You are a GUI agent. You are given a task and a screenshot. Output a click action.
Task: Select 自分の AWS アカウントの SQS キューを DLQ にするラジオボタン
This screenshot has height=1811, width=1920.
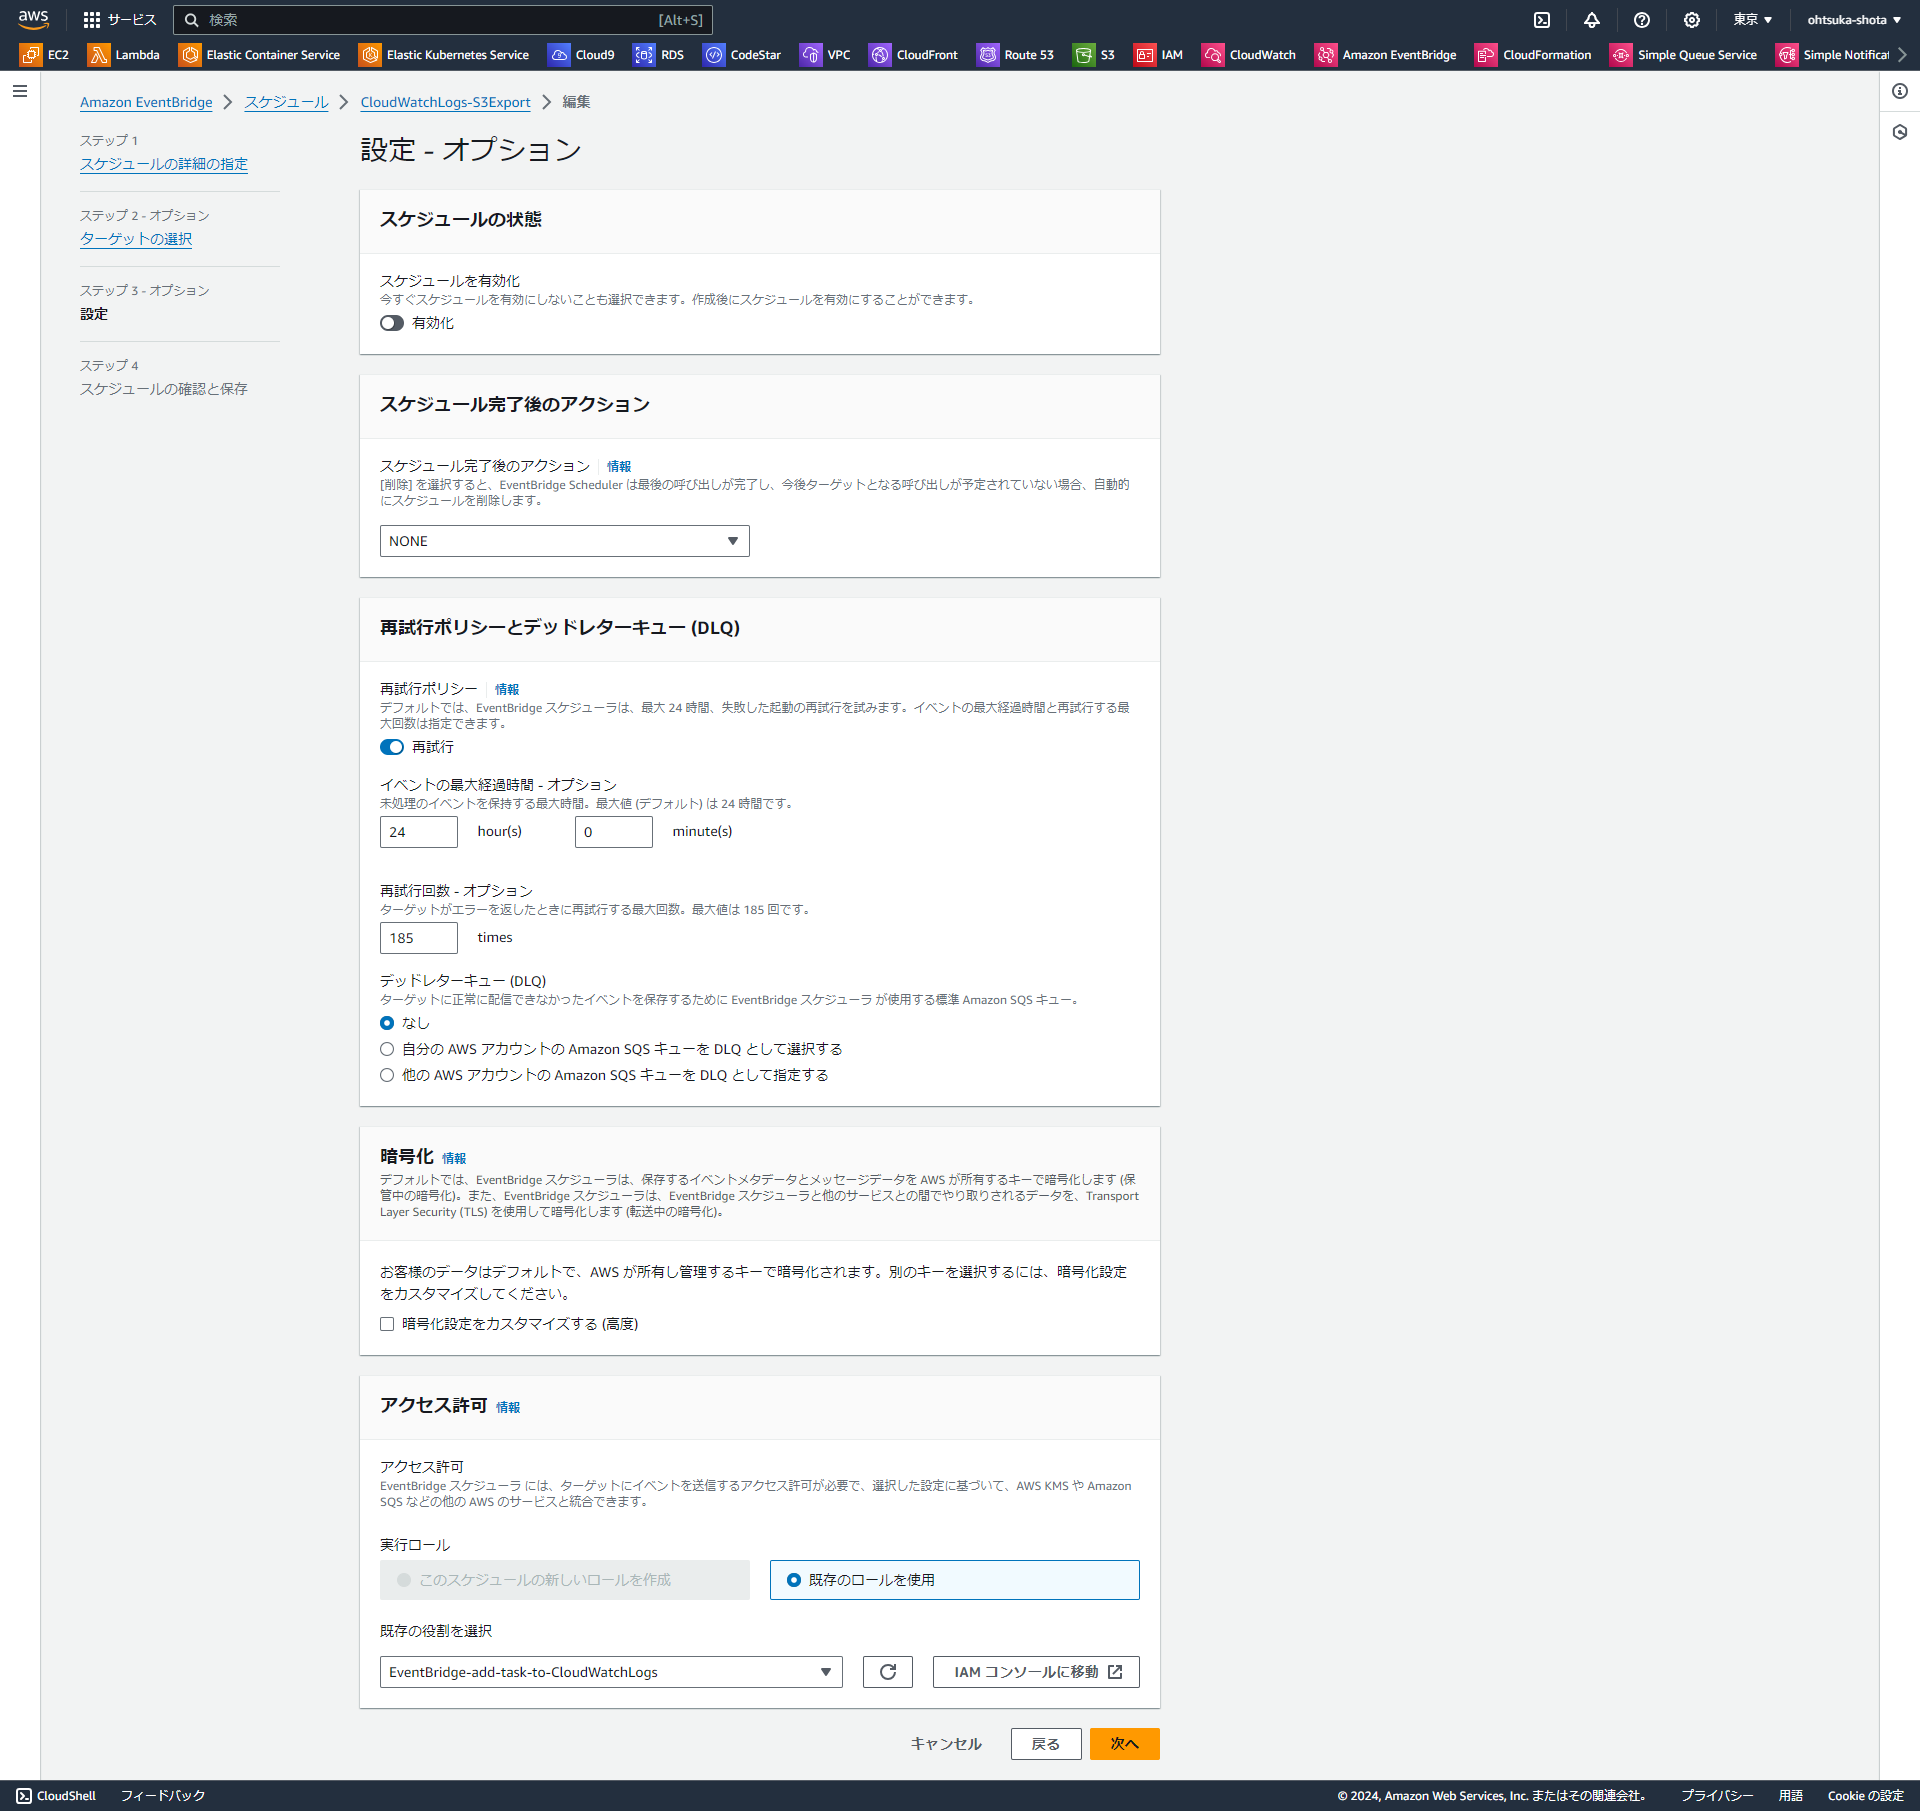387,1048
